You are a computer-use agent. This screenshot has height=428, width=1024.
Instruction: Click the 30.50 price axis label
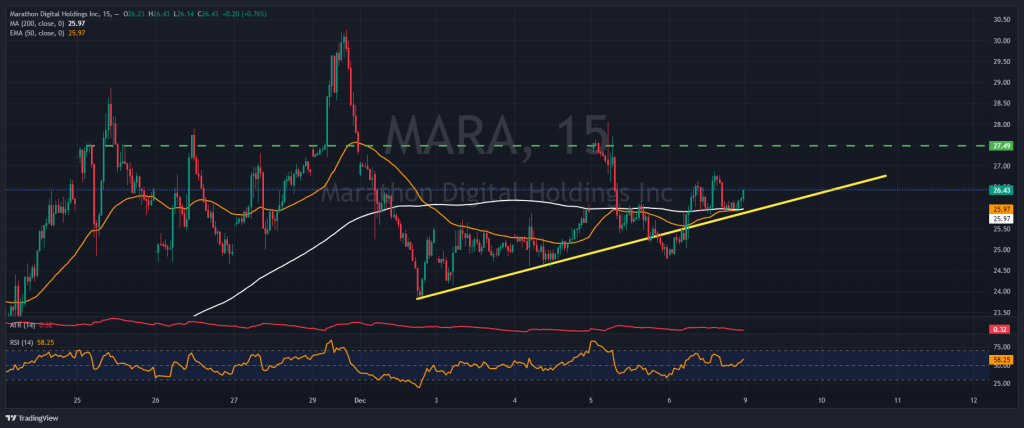click(1001, 20)
